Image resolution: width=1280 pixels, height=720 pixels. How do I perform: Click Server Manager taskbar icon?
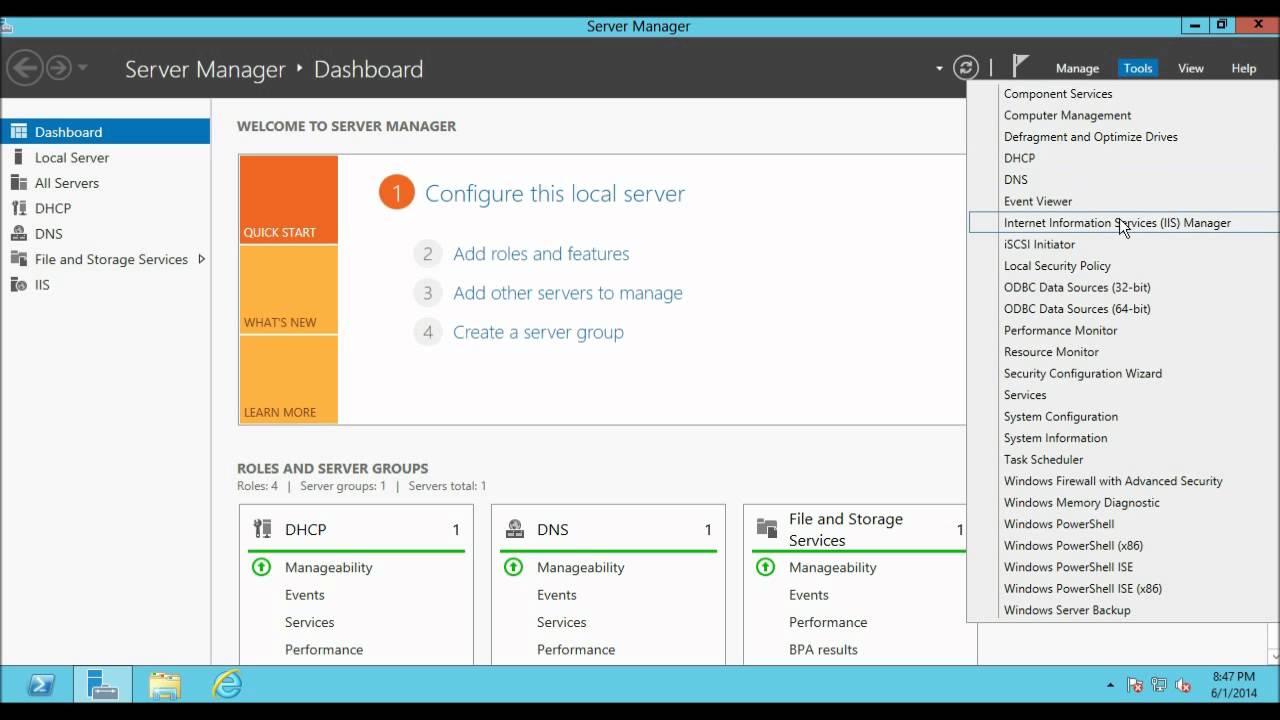pos(102,685)
